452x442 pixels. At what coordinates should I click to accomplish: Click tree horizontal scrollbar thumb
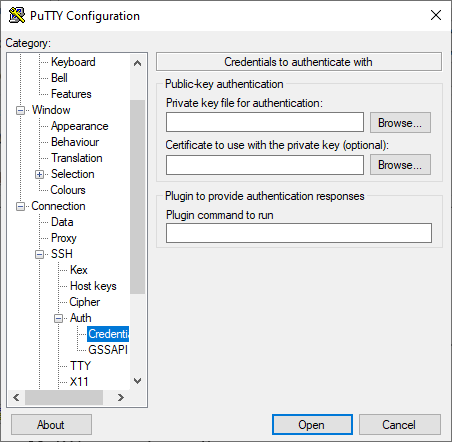64,397
